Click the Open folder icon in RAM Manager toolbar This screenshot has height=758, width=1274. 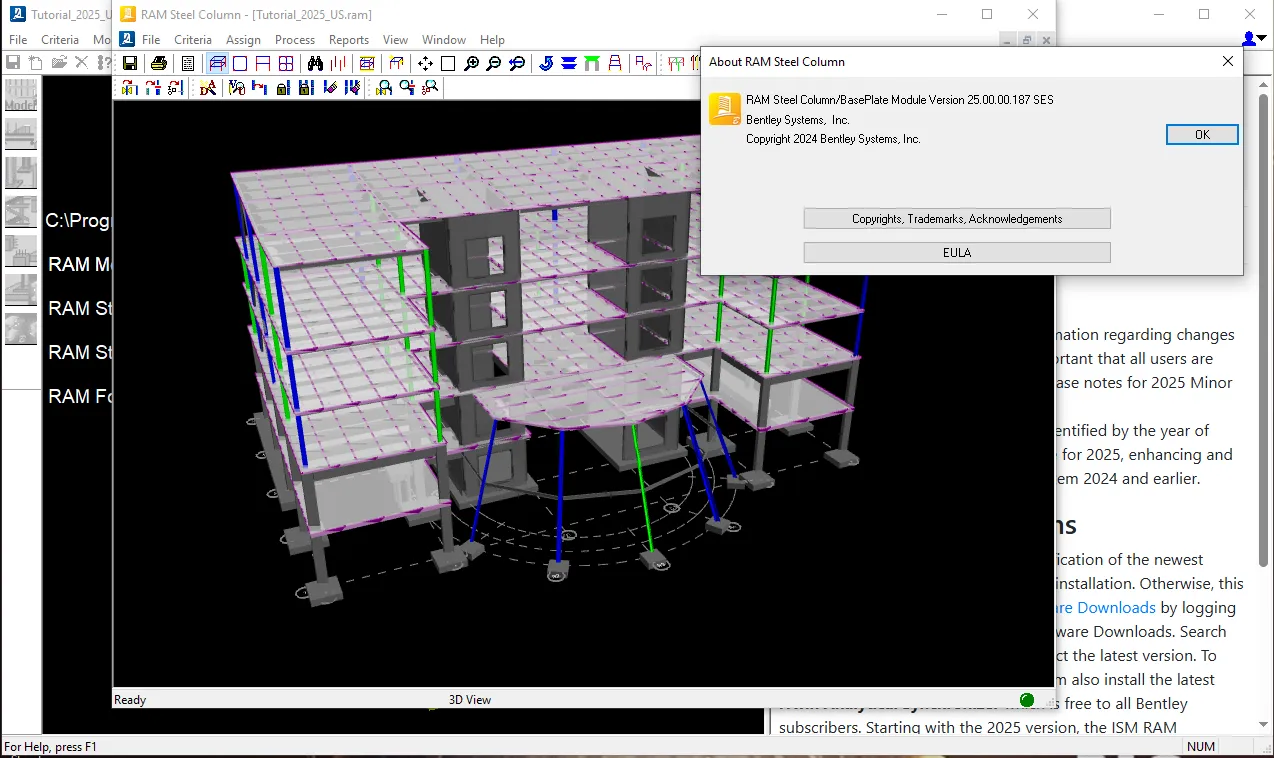[59, 62]
